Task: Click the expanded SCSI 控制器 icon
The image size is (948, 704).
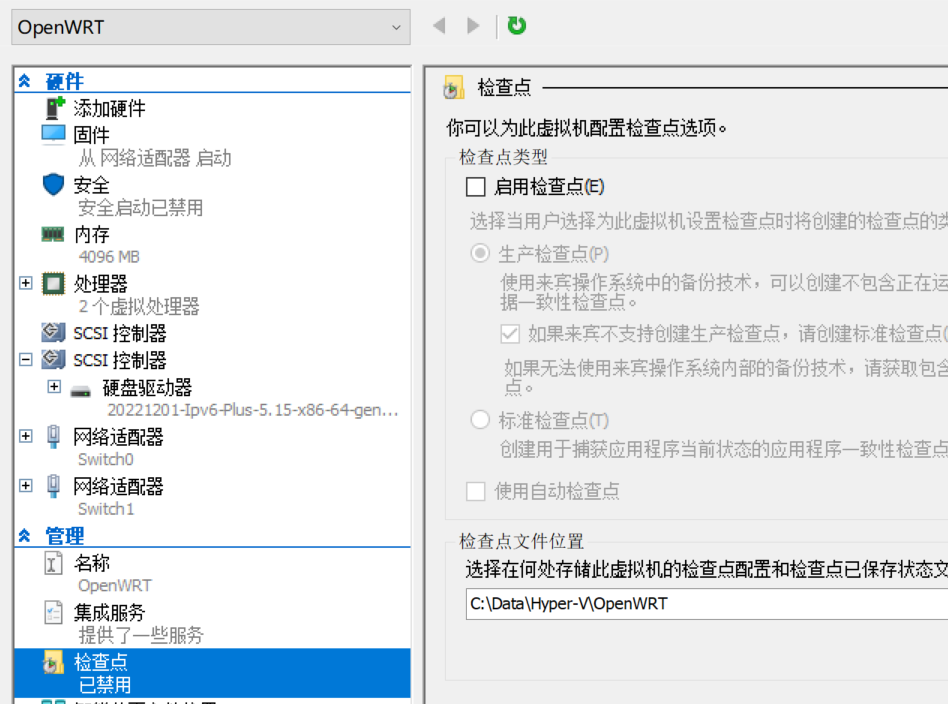Action: [53, 359]
